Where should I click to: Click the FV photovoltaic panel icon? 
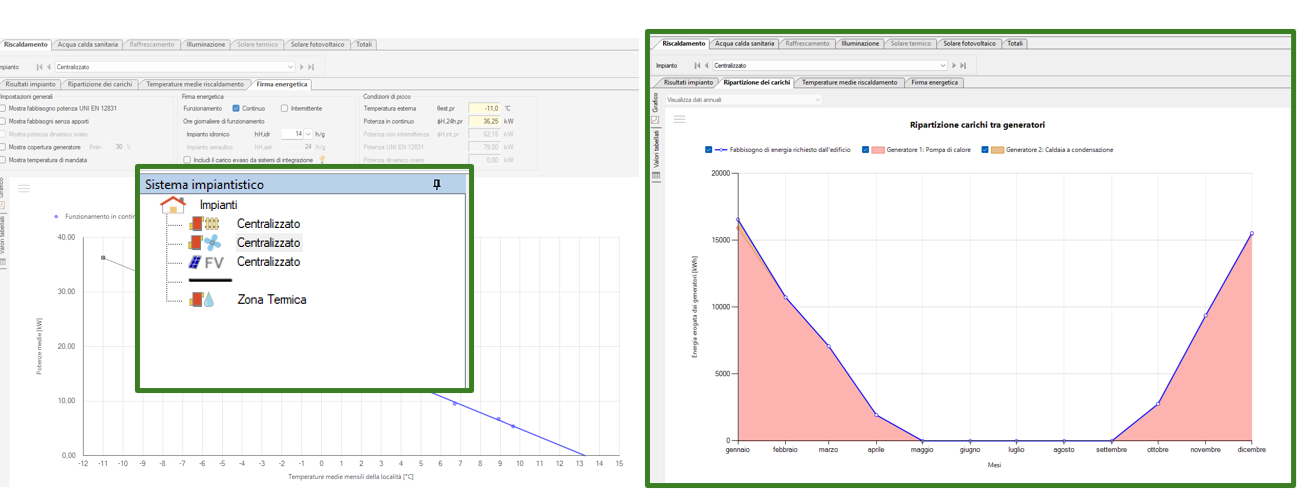(x=206, y=262)
